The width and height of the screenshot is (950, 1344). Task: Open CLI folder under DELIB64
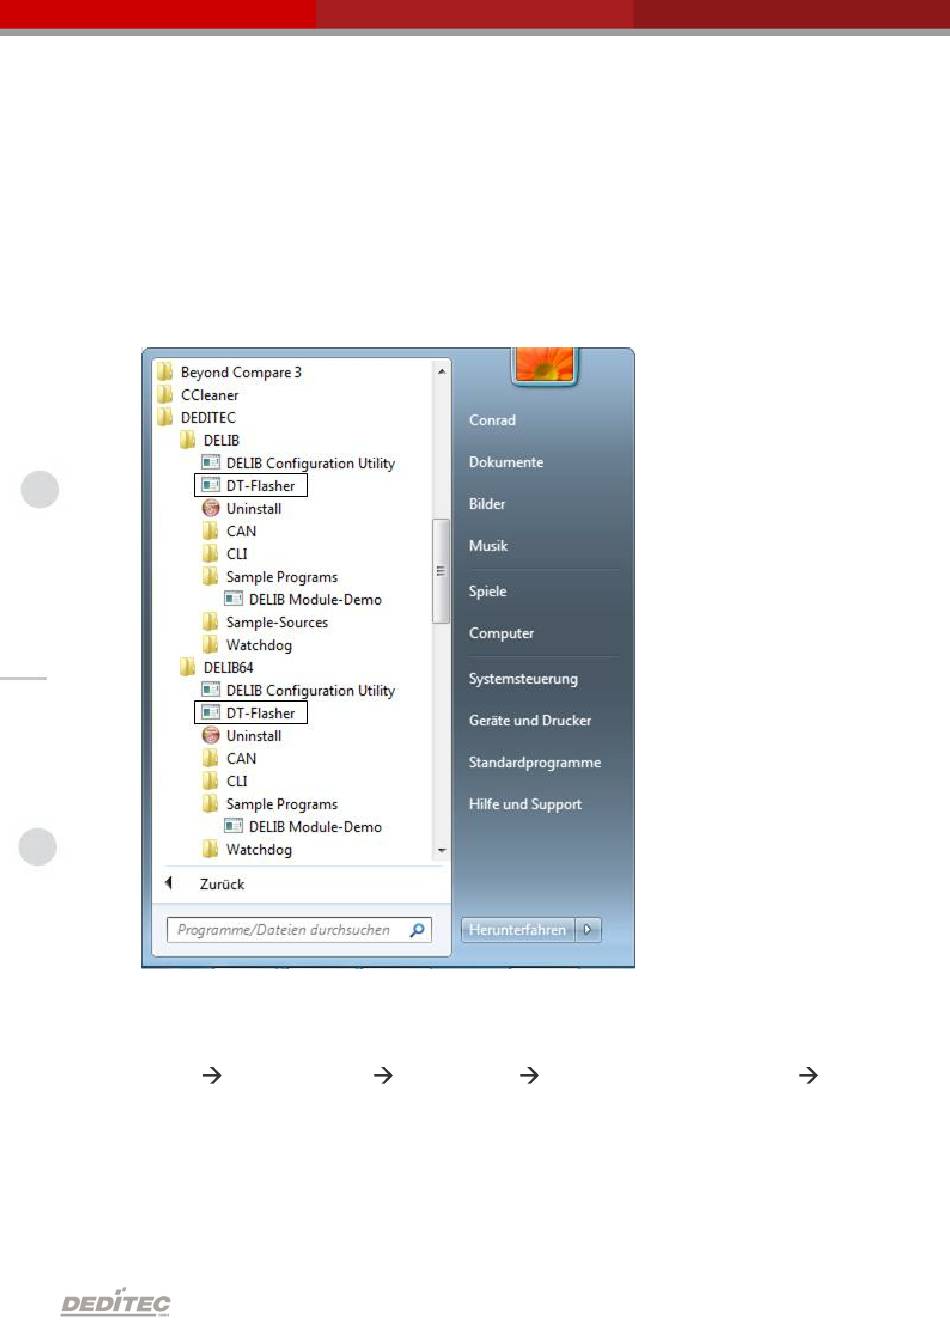(x=225, y=781)
